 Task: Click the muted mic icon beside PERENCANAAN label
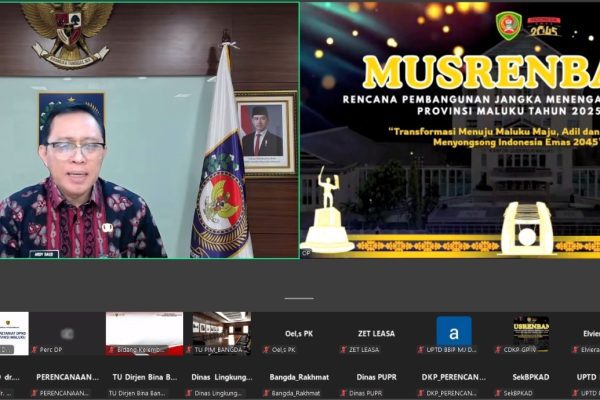34,393
